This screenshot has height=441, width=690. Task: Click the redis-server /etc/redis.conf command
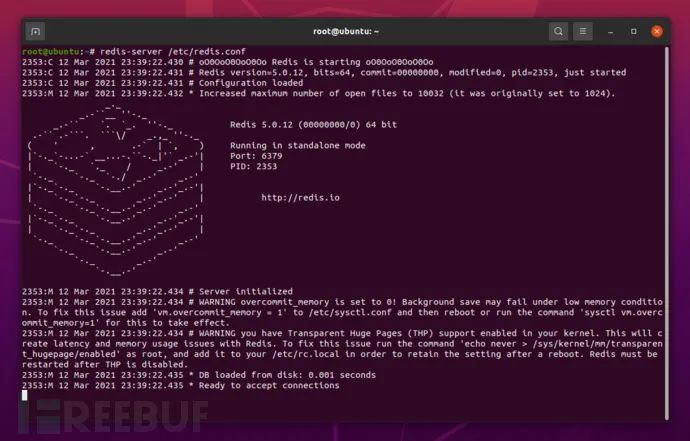tap(173, 51)
